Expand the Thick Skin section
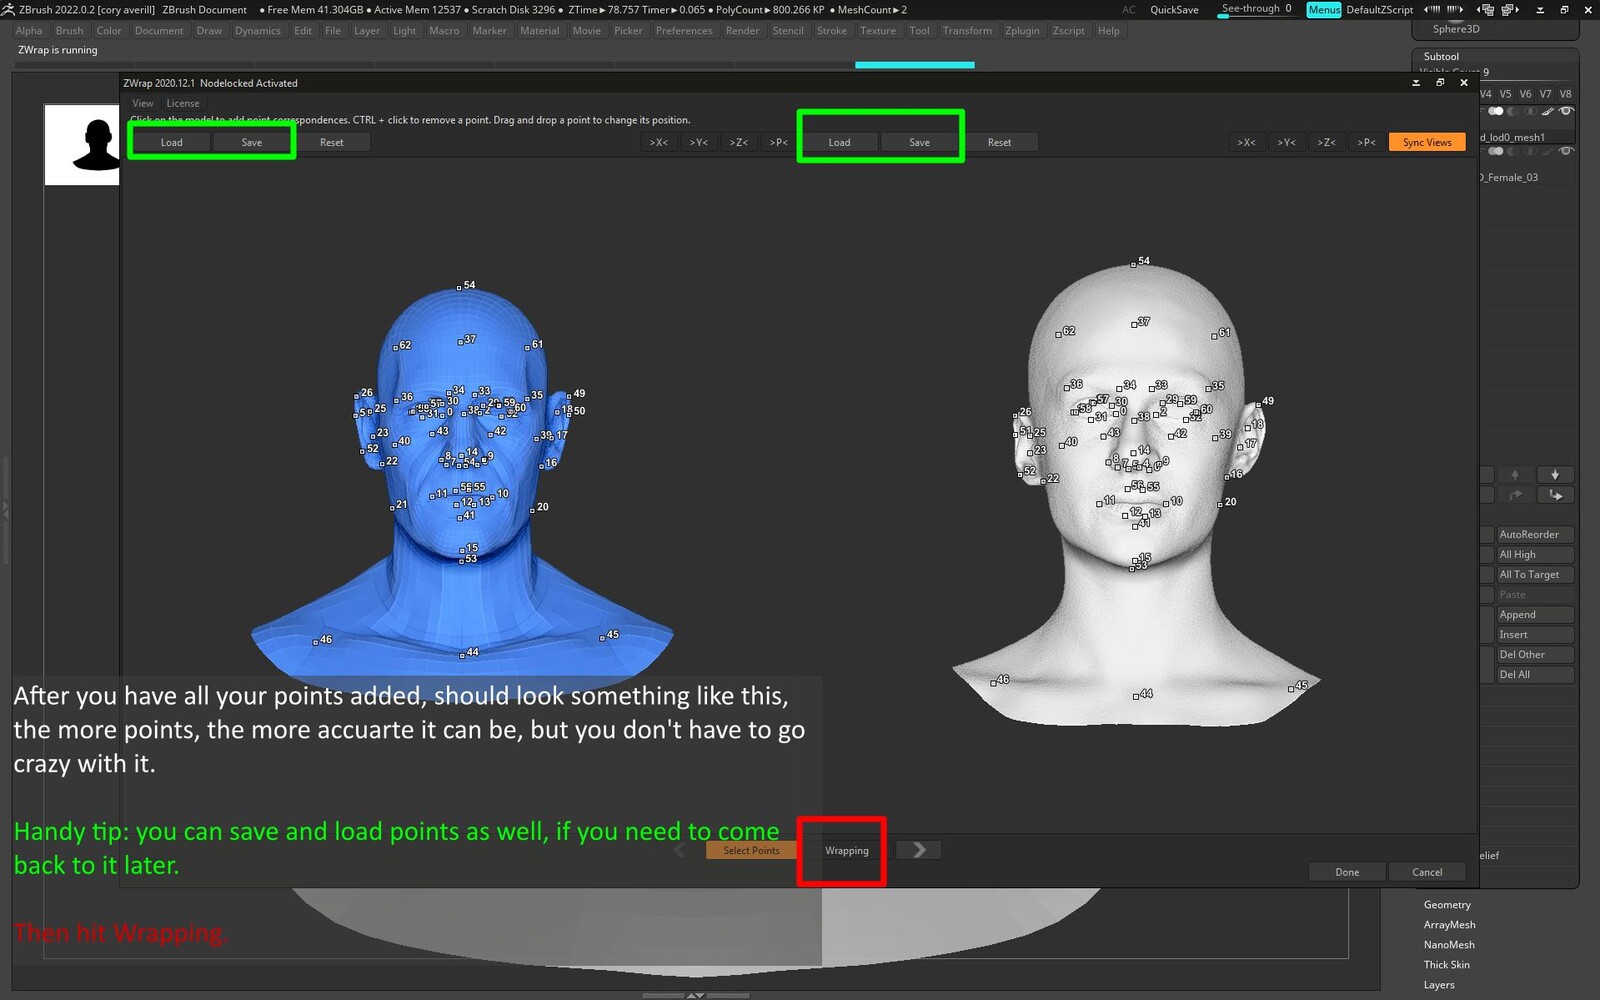The height and width of the screenshot is (1000, 1600). tap(1446, 965)
